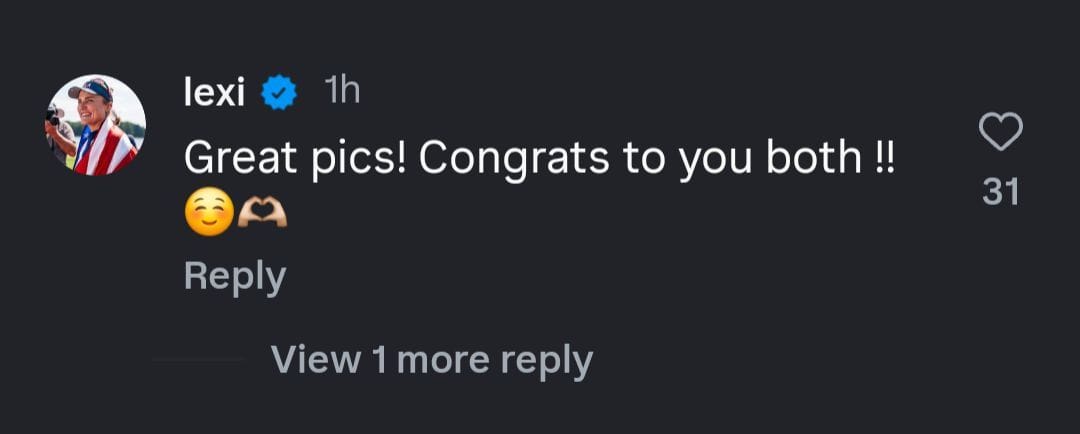Open the 31 likes count
The image size is (1080, 434).
coord(1000,191)
